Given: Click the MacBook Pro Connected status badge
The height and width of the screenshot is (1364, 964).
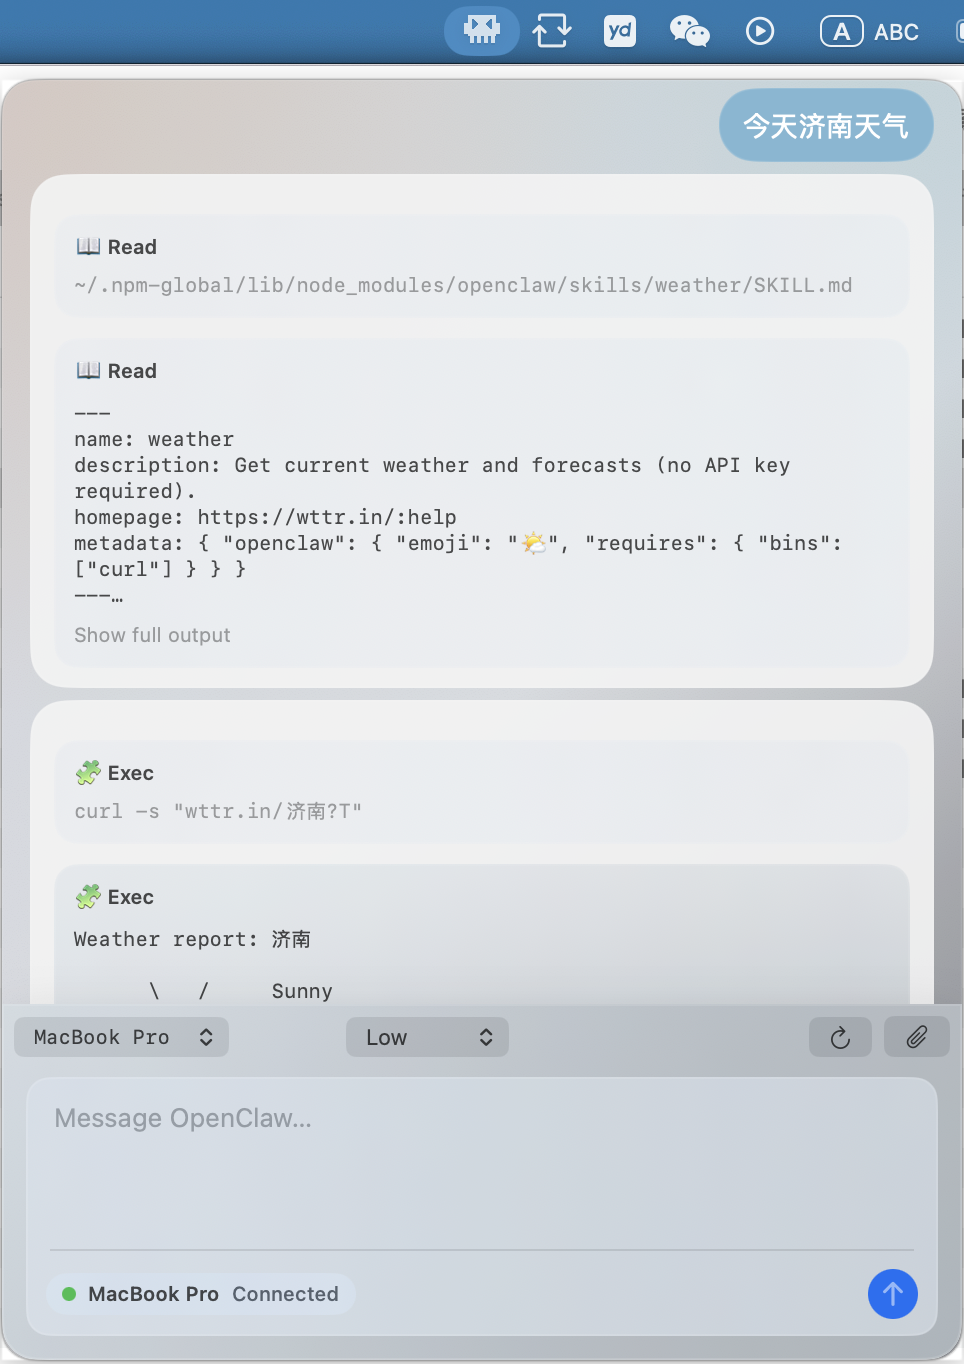Looking at the screenshot, I should (x=201, y=1294).
